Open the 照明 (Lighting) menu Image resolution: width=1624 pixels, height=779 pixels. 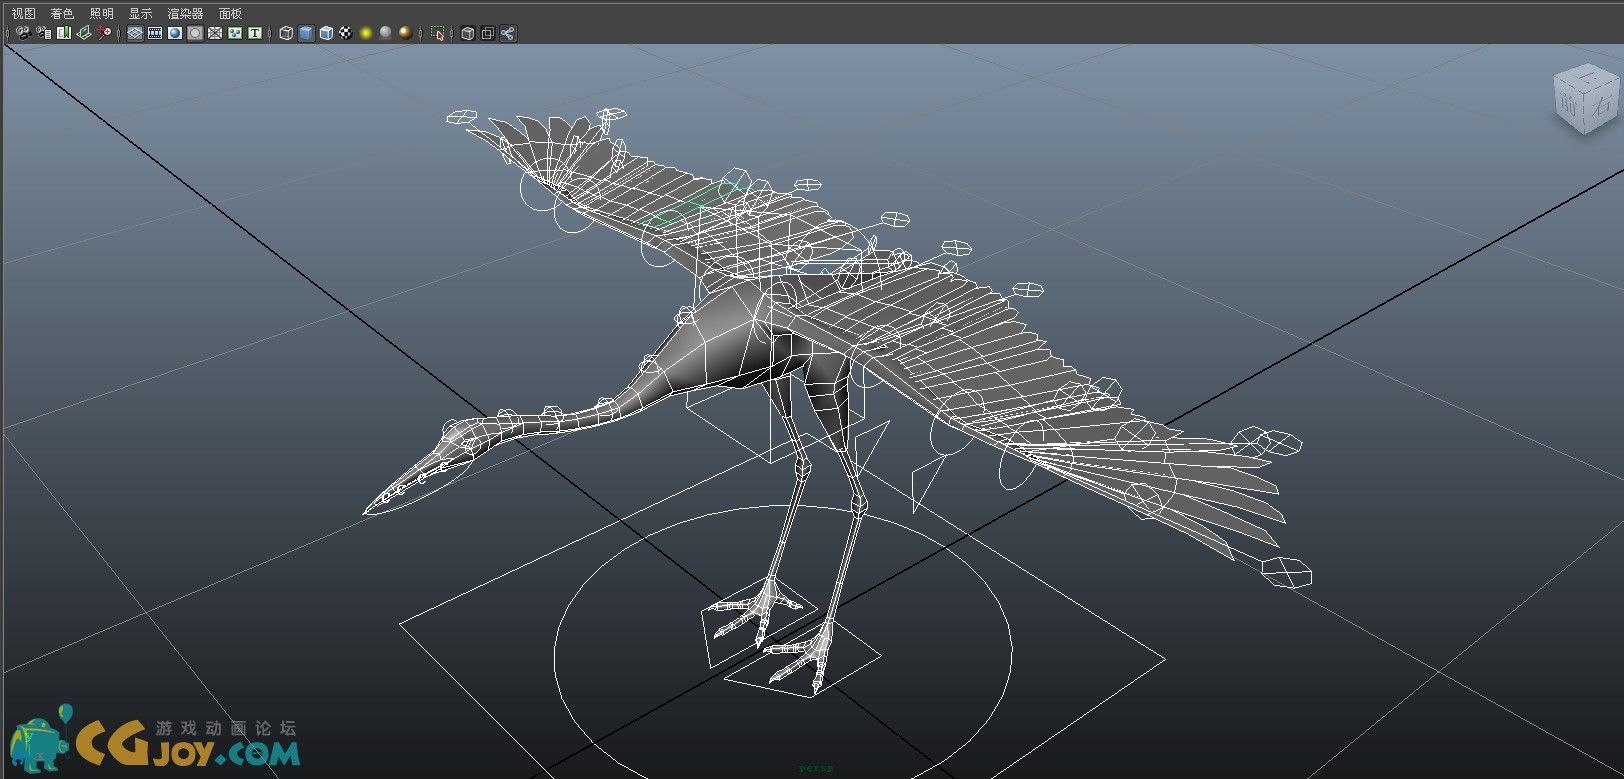(101, 13)
